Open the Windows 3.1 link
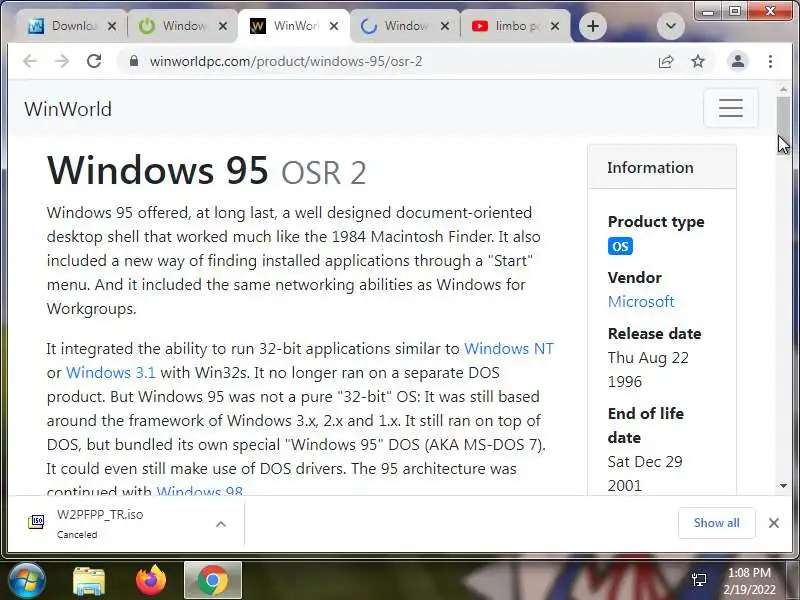 pyautogui.click(x=111, y=372)
